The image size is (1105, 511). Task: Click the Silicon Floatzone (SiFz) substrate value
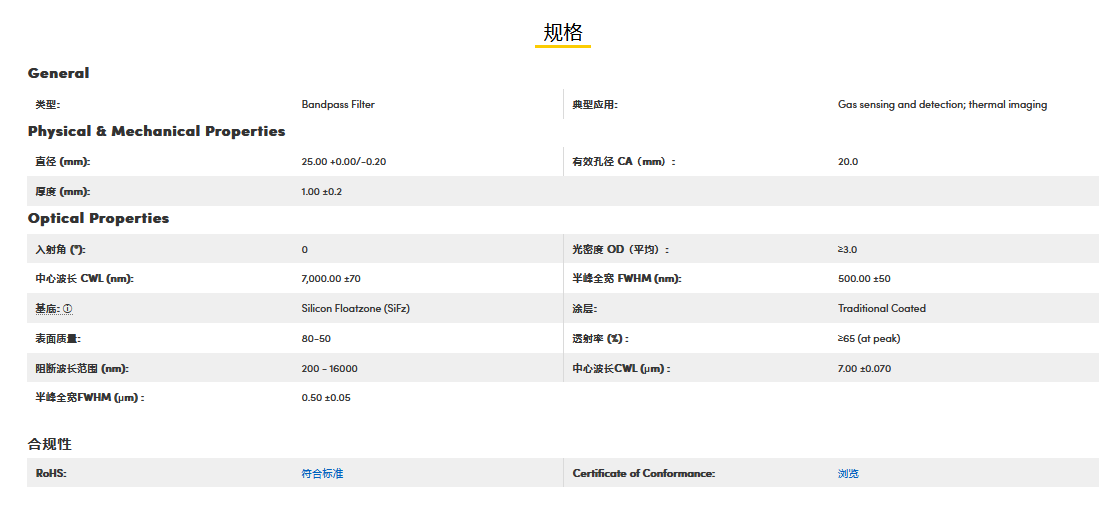coord(355,309)
